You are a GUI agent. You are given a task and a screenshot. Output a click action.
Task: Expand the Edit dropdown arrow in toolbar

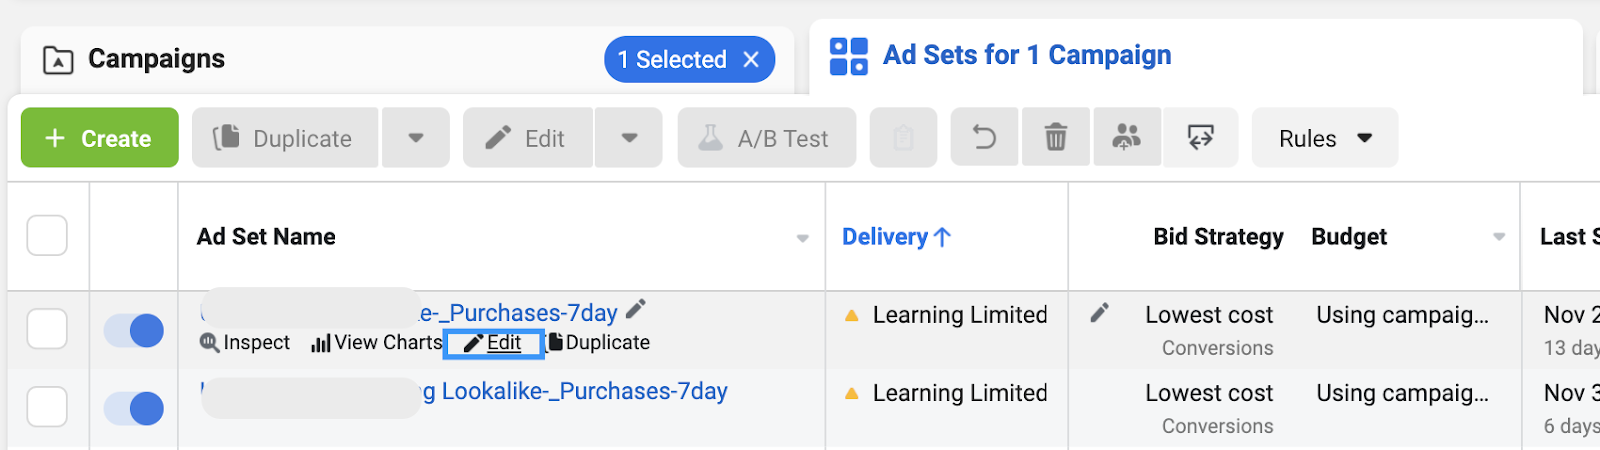click(x=629, y=138)
